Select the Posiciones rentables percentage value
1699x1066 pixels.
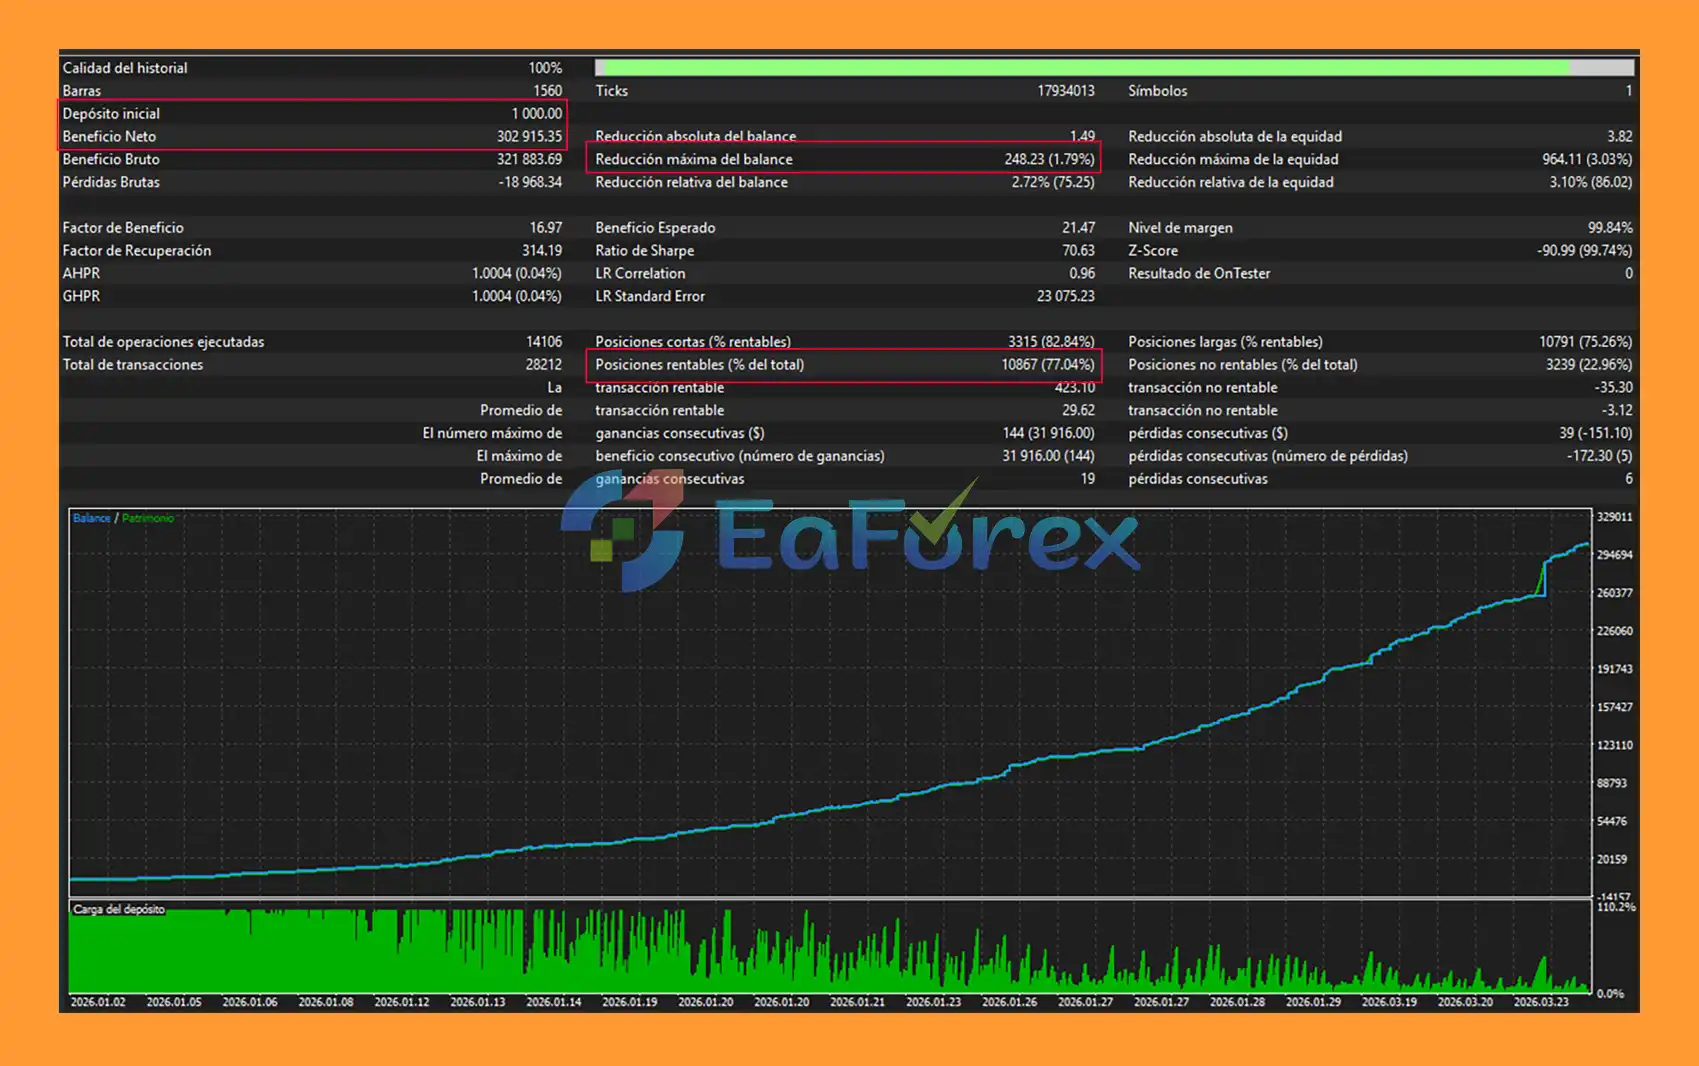(x=1048, y=365)
